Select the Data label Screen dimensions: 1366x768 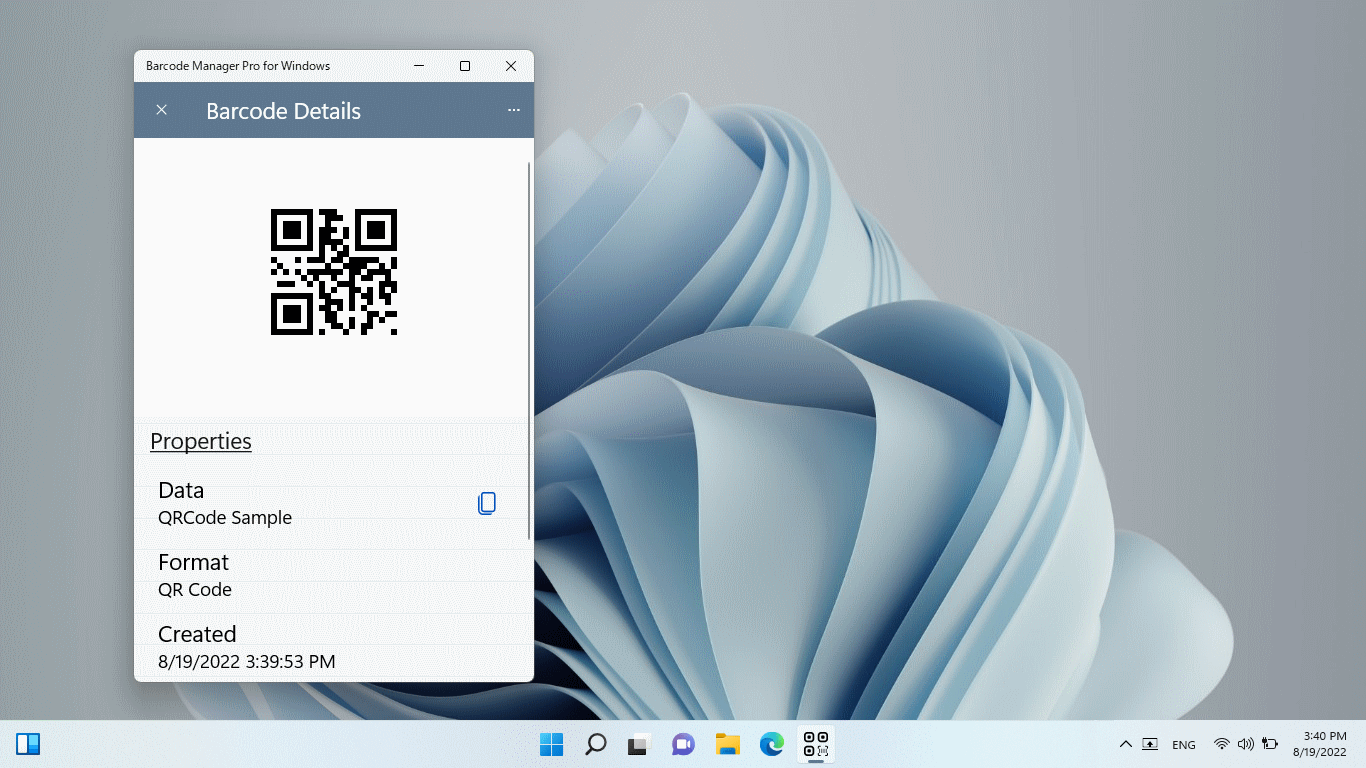point(181,490)
